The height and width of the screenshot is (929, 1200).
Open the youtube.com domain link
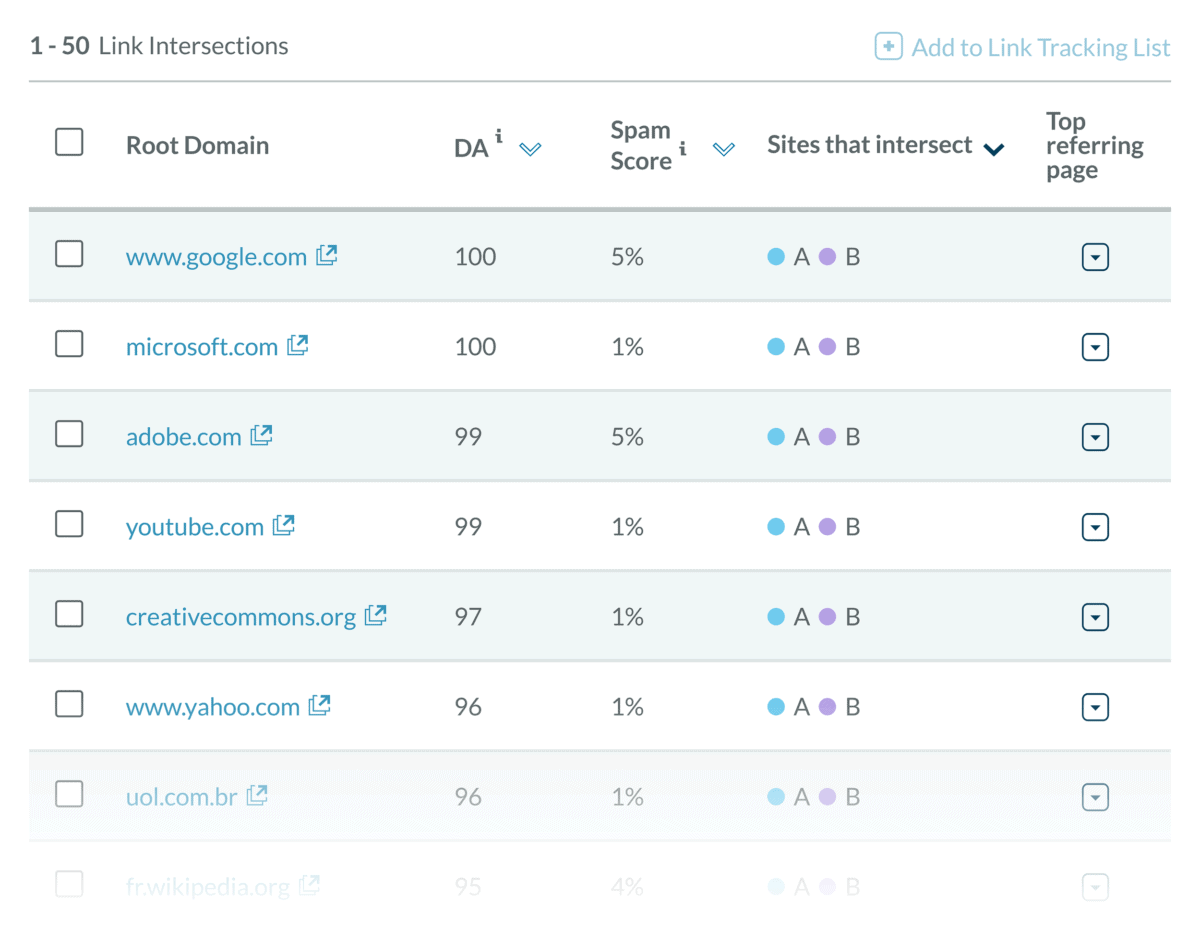pos(195,527)
